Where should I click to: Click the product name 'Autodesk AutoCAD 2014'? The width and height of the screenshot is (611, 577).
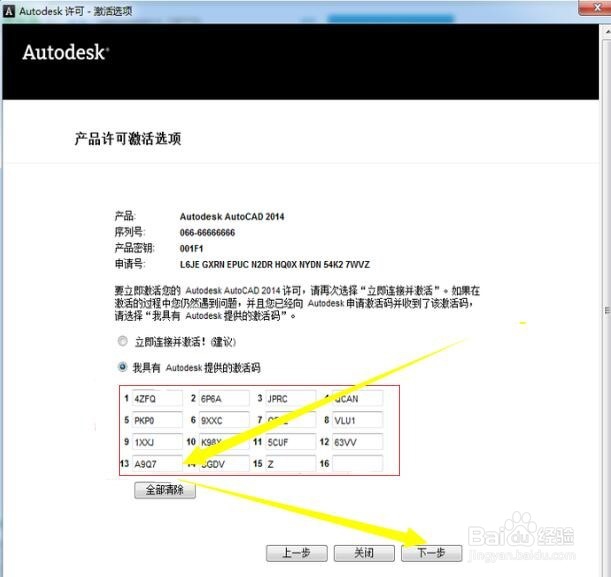(232, 217)
